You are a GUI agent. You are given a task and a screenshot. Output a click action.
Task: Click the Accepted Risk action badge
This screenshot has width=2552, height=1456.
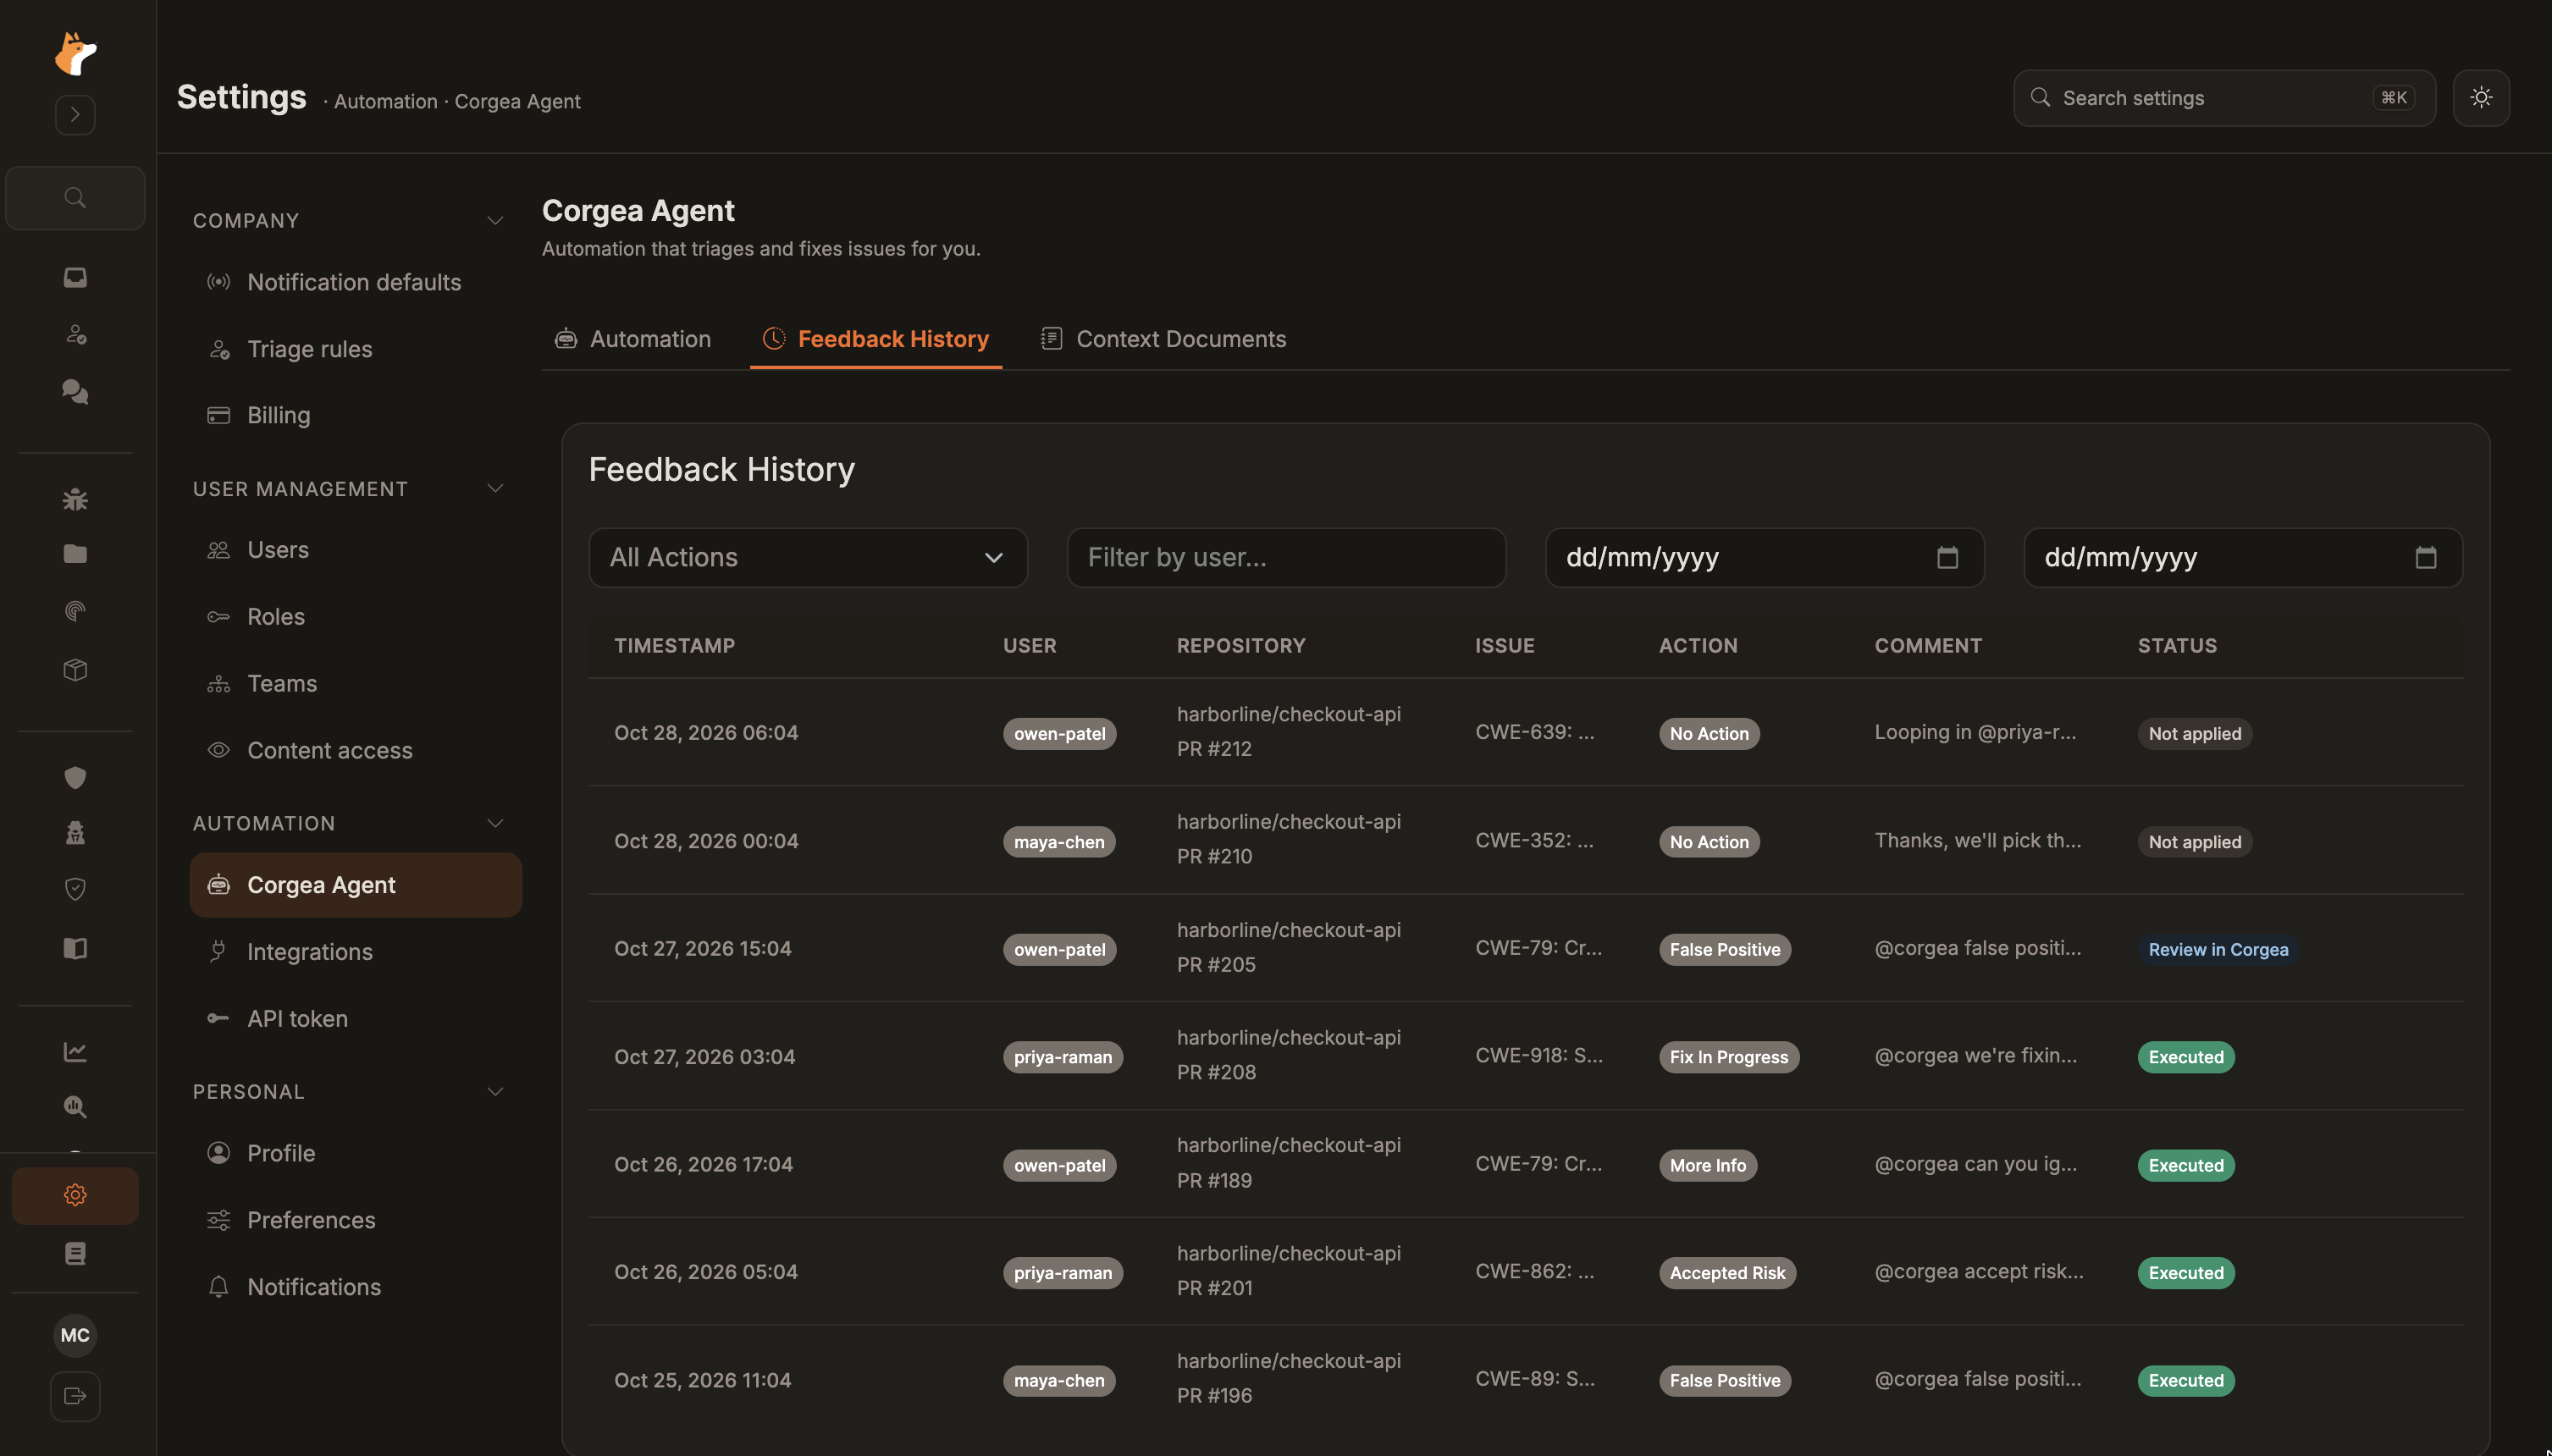1727,1272
